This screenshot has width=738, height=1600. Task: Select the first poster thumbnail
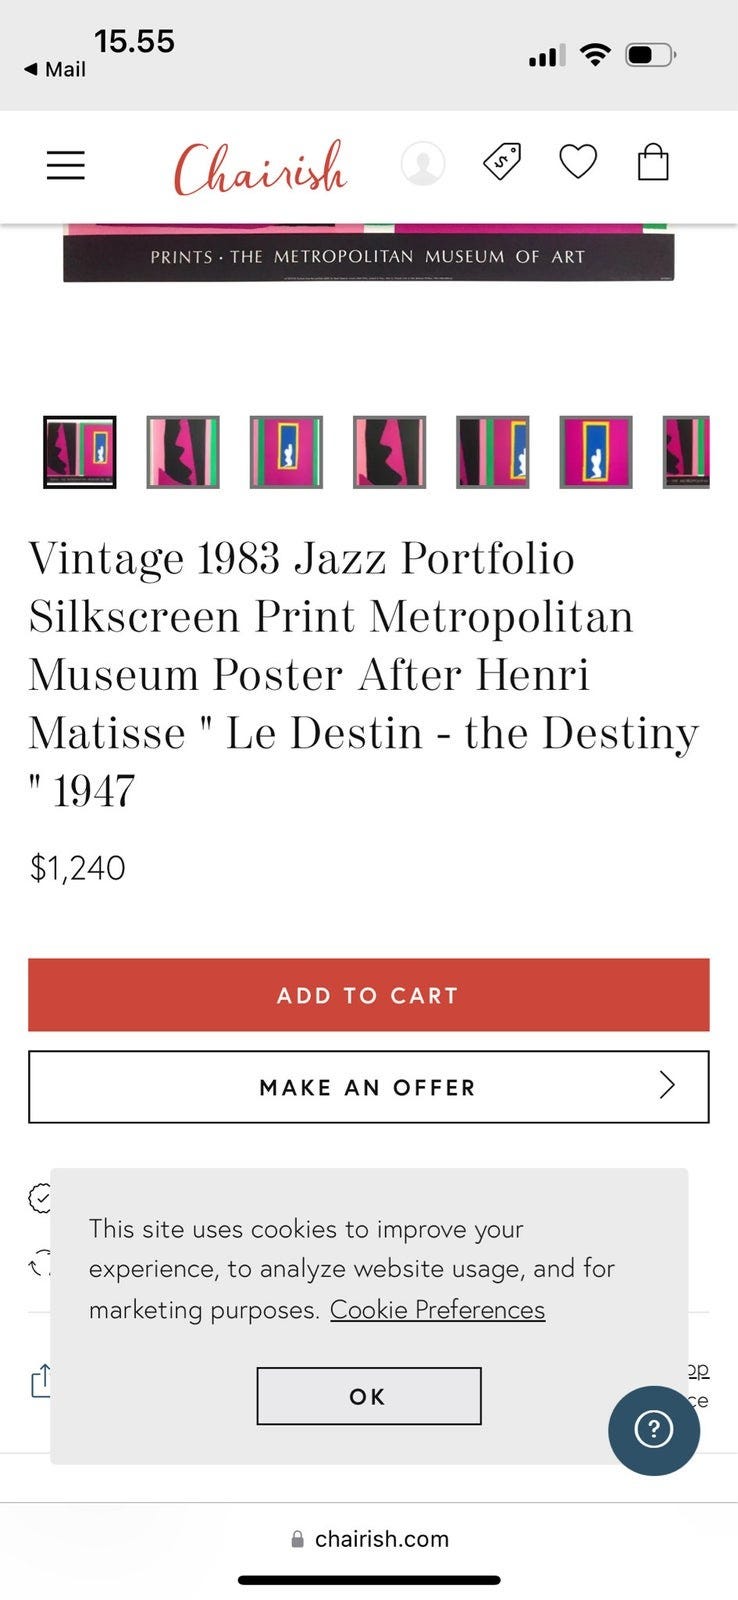pyautogui.click(x=80, y=452)
